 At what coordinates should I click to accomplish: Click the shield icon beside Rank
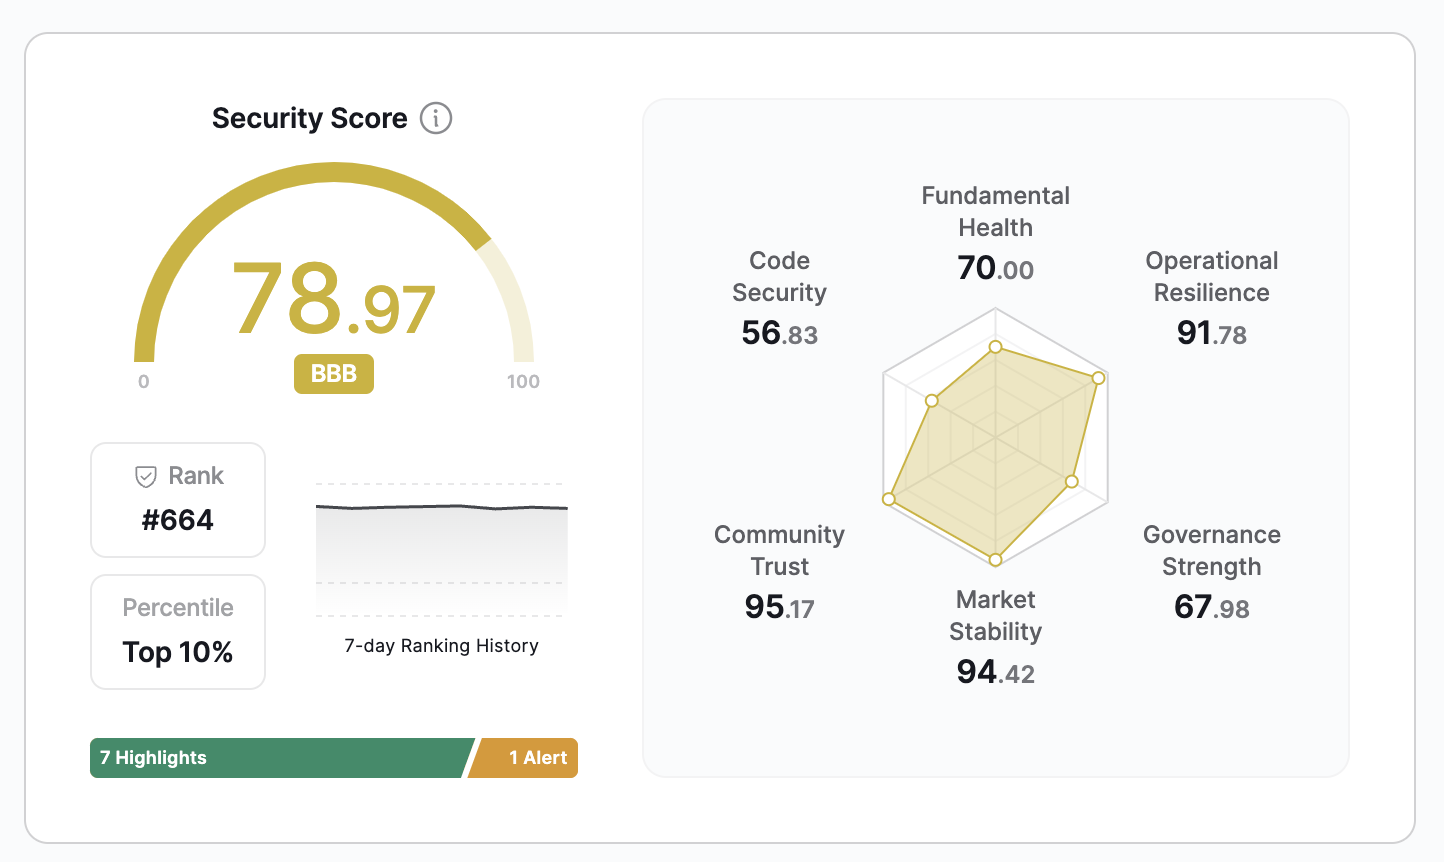[x=146, y=476]
